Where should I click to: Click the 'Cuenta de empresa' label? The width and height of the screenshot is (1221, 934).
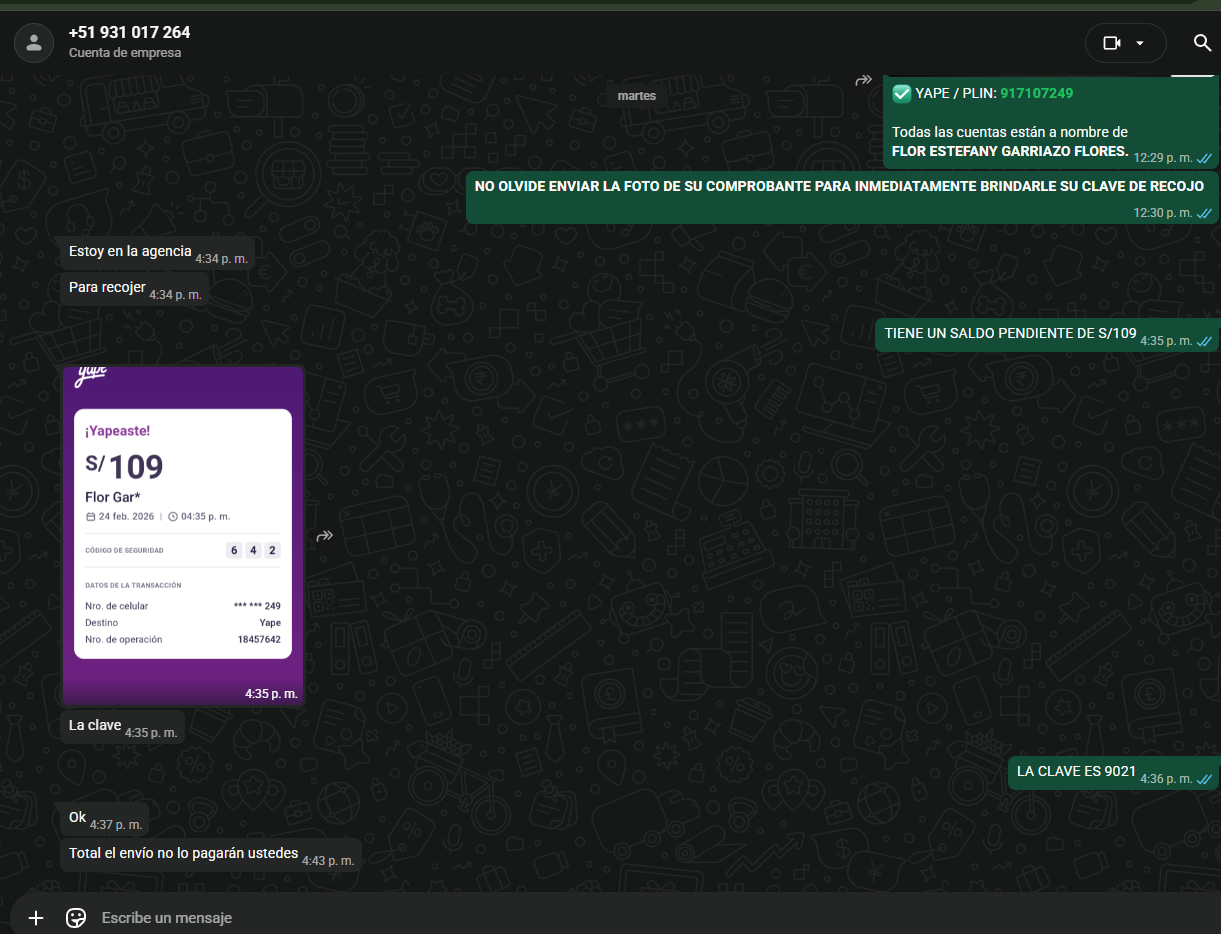125,53
